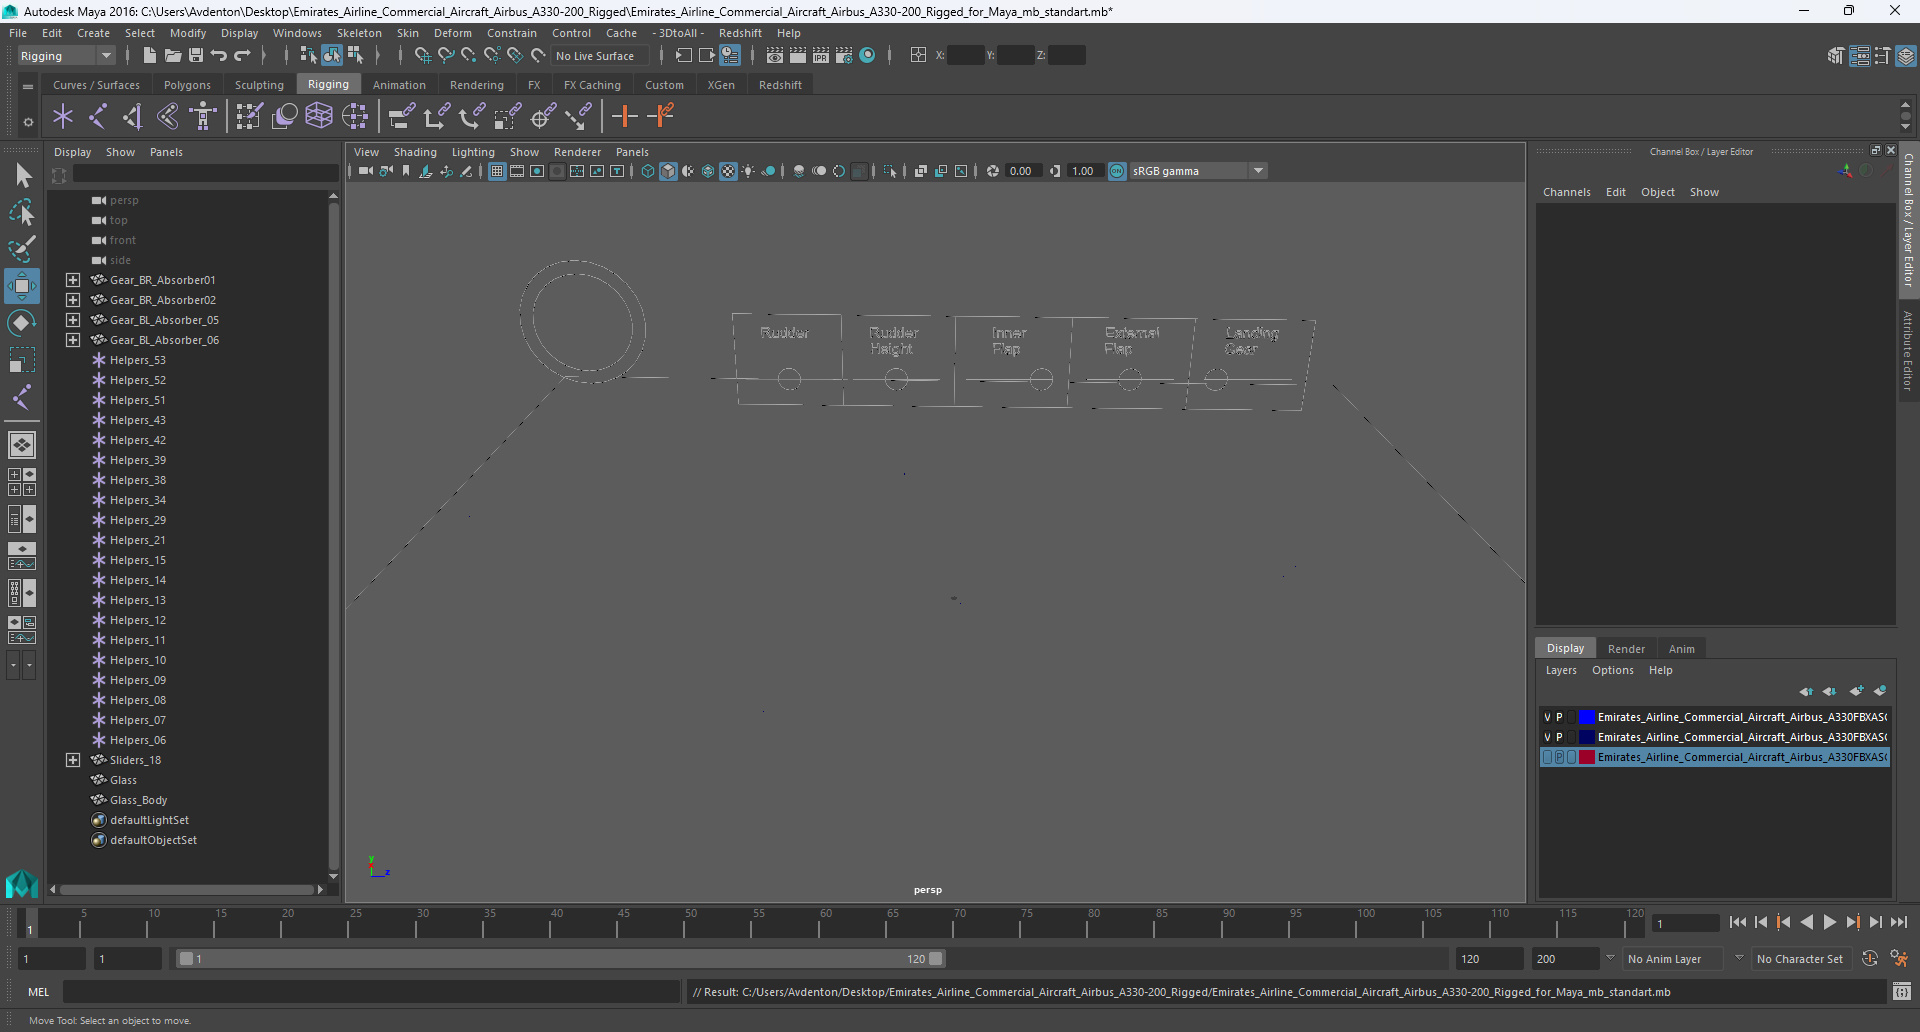Image resolution: width=1920 pixels, height=1032 pixels.
Task: Click the Quick Rig human figure icon
Action: point(203,117)
